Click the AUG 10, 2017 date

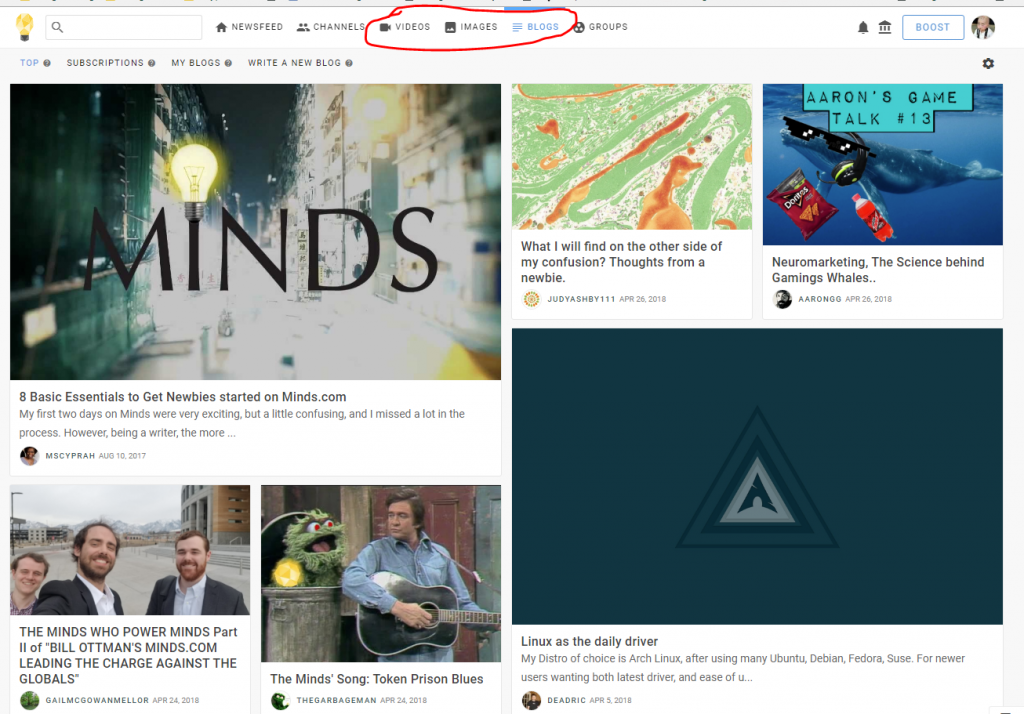(122, 456)
